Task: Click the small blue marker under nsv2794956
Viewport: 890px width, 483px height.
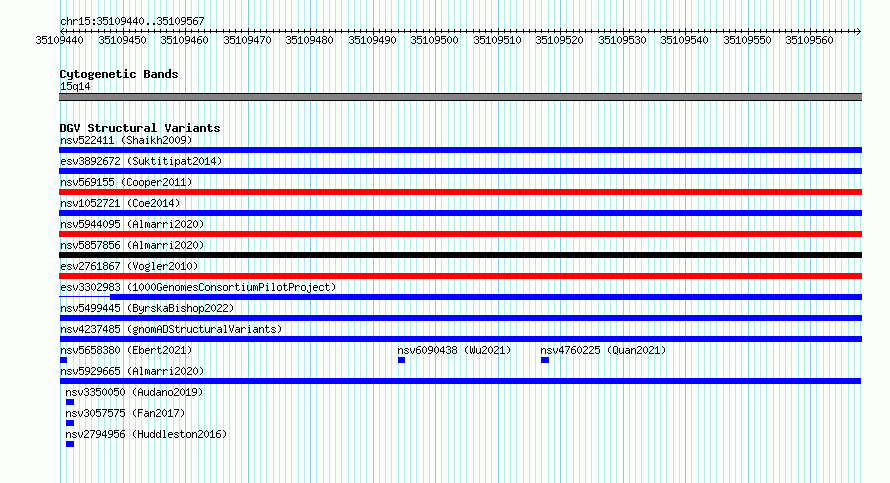Action: (x=70, y=444)
